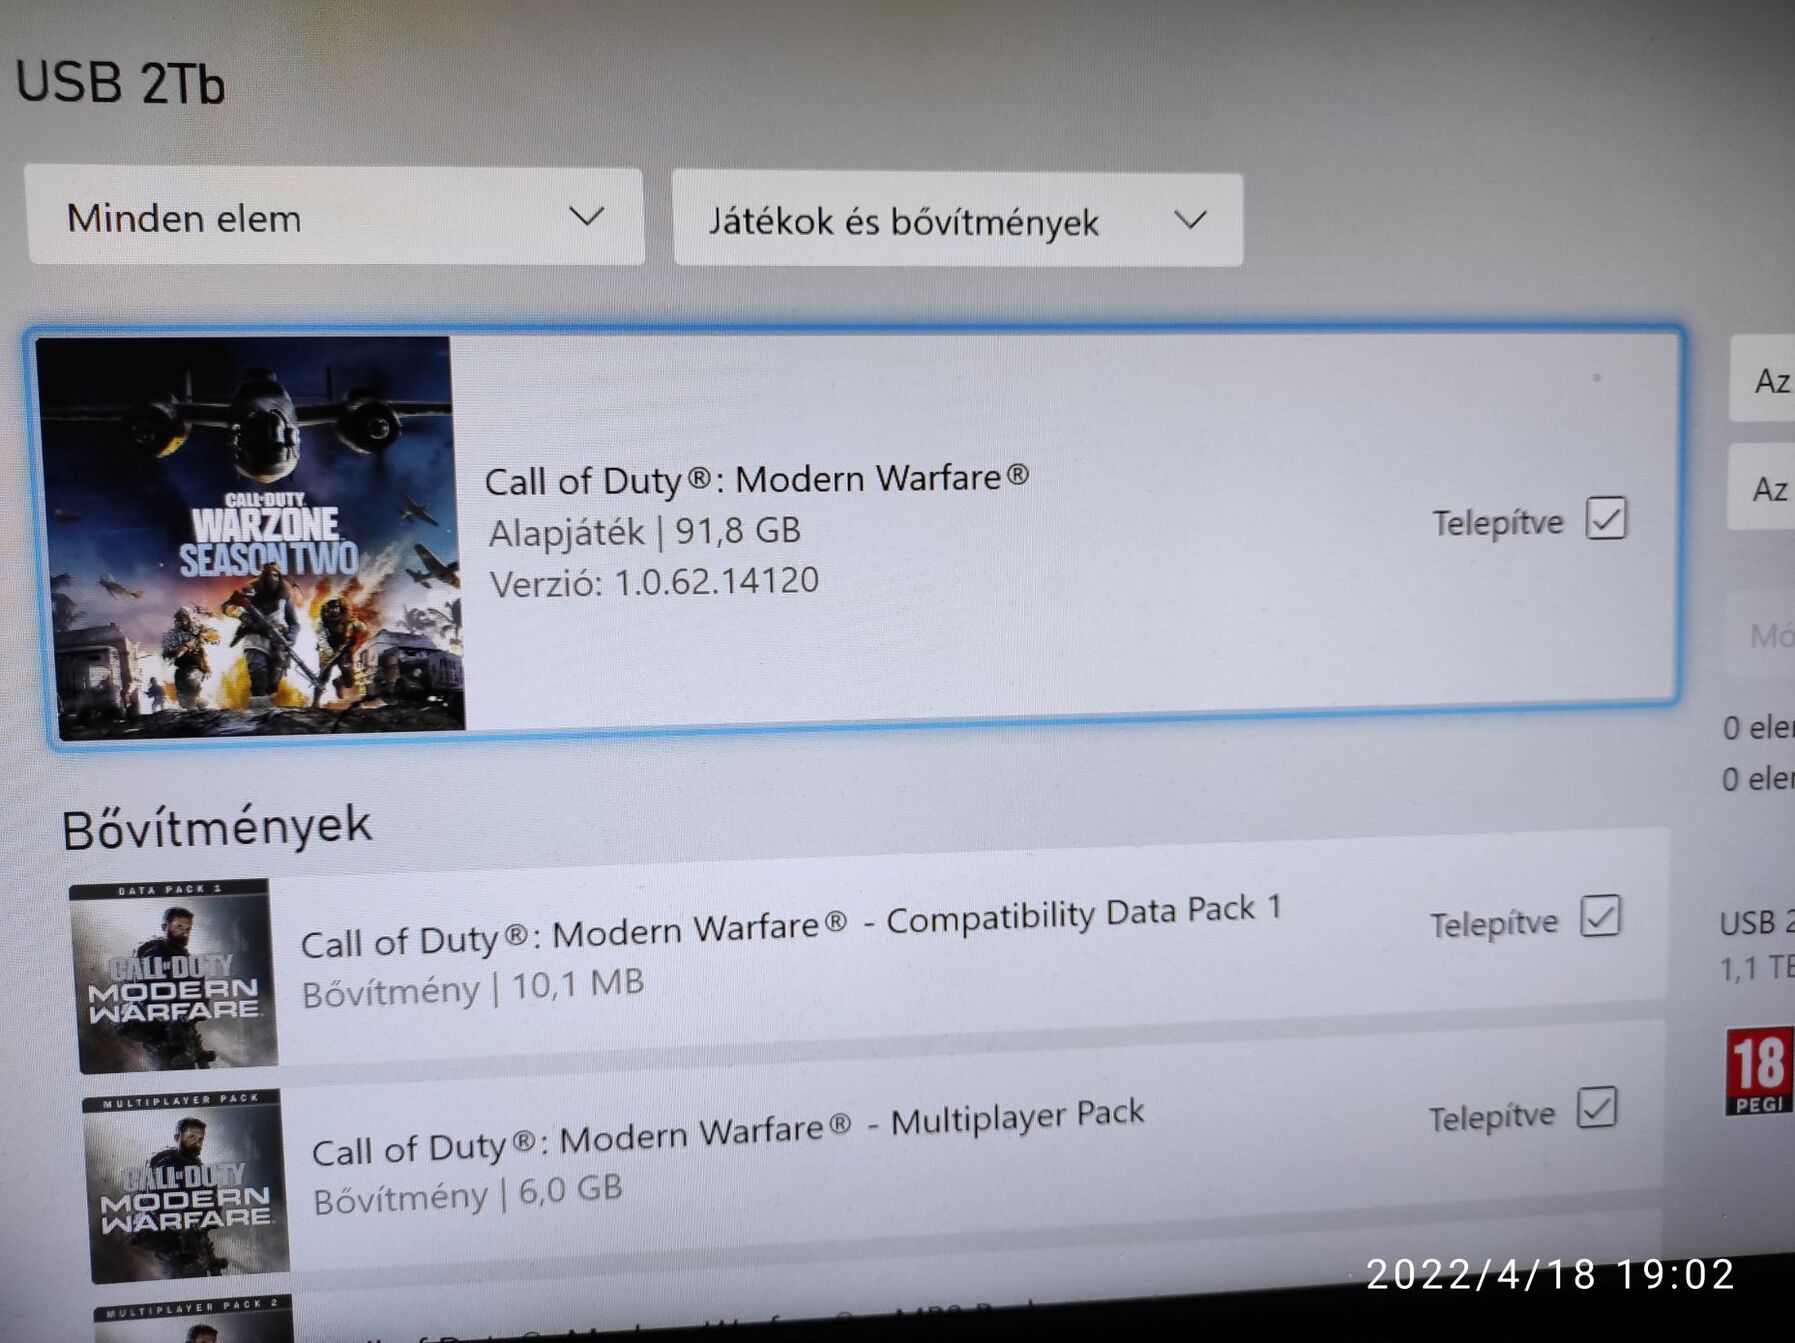This screenshot has height=1343, width=1795.
Task: Click the 'USB 2Tb' drive title
Action: pyautogui.click(x=120, y=82)
